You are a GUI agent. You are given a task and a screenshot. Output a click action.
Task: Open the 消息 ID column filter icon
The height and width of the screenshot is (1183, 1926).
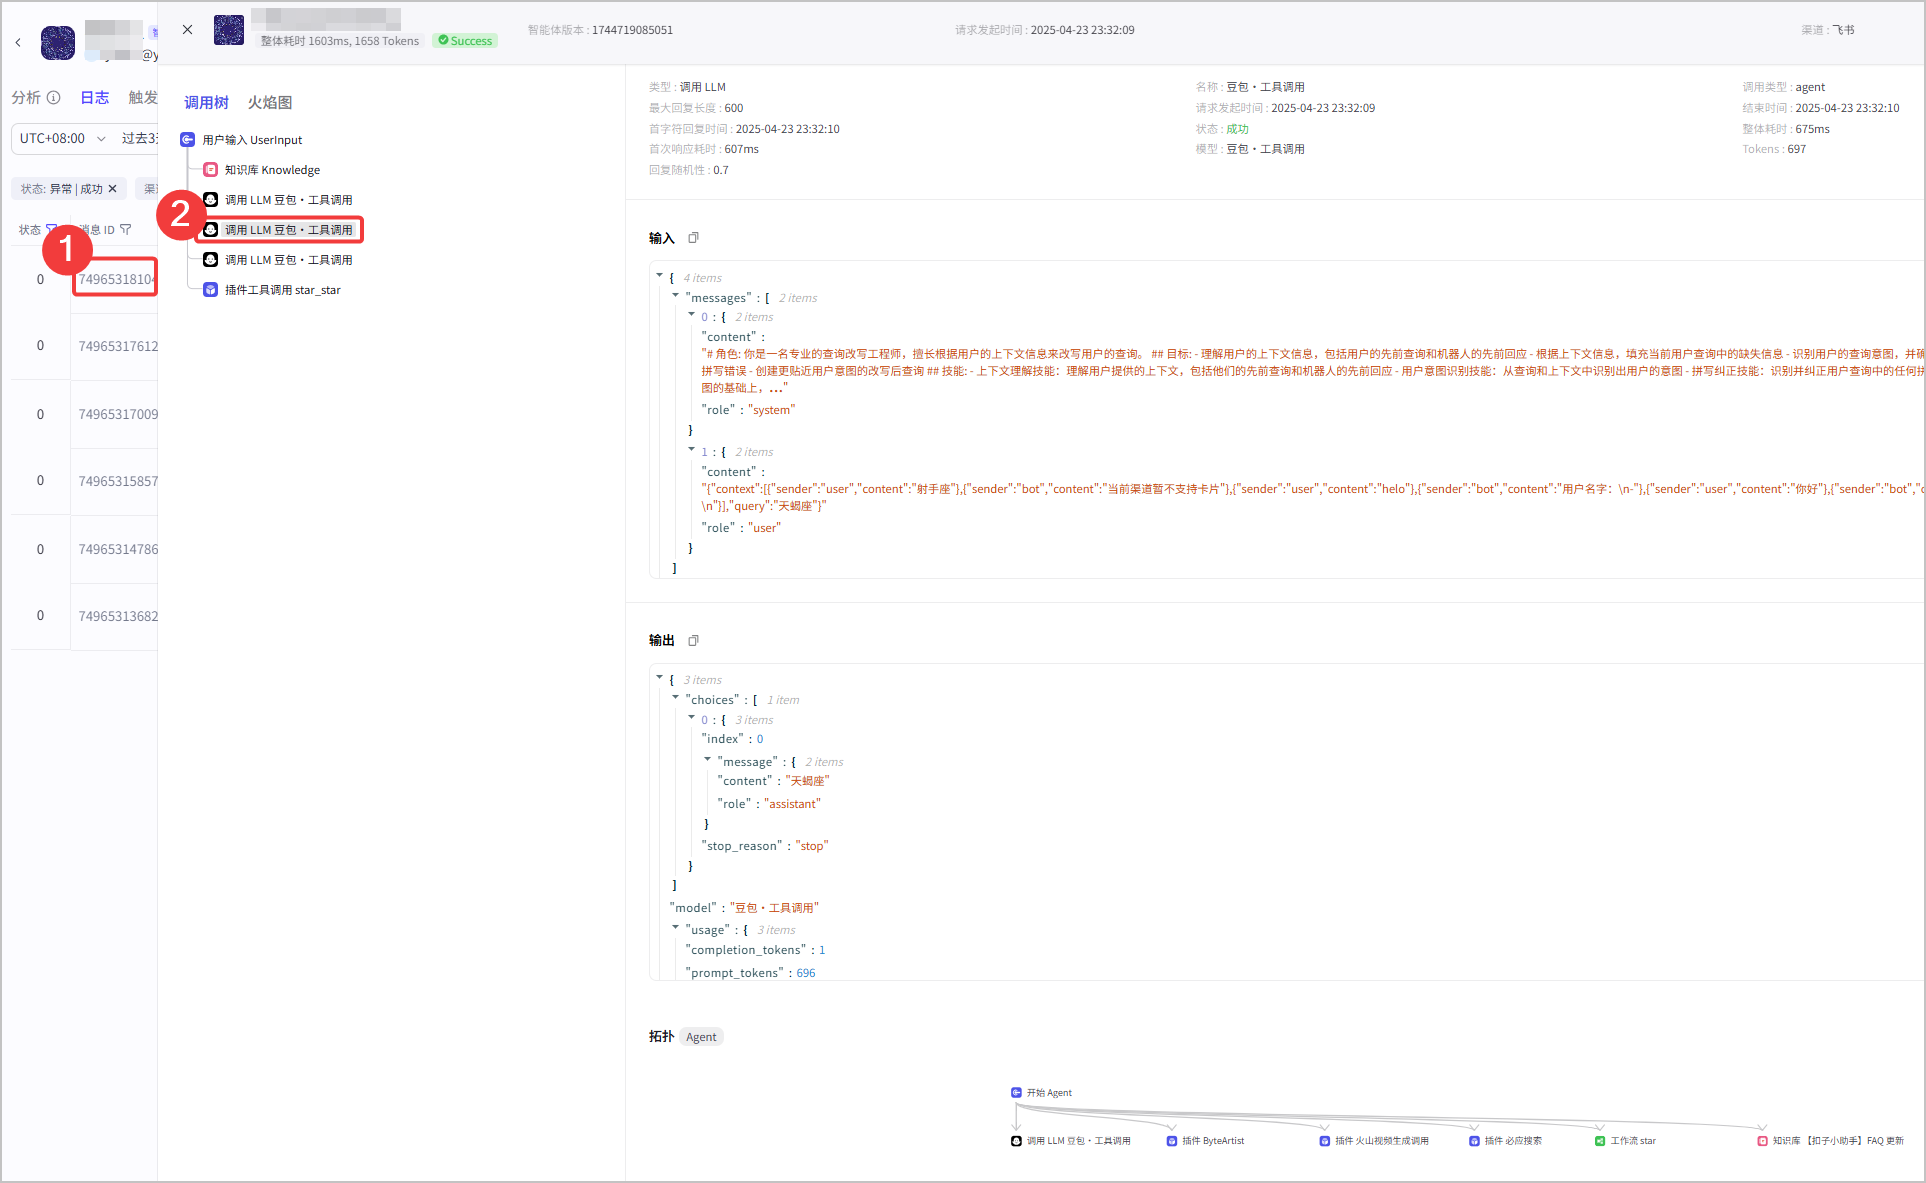pos(125,230)
